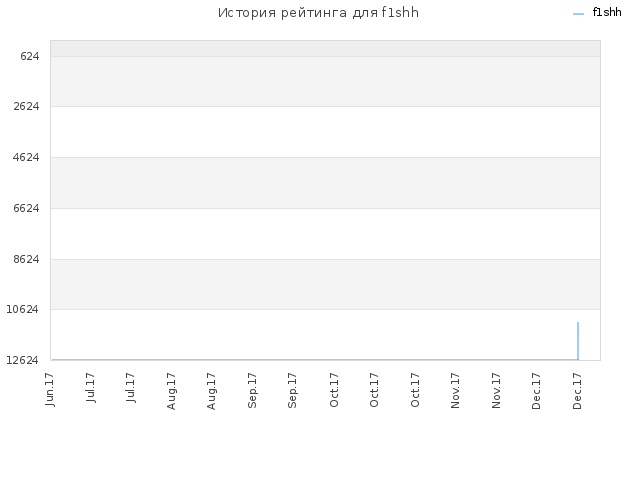Image resolution: width=640 pixels, height=480 pixels.
Task: Click the 12624 y-axis label
Action: [22, 360]
